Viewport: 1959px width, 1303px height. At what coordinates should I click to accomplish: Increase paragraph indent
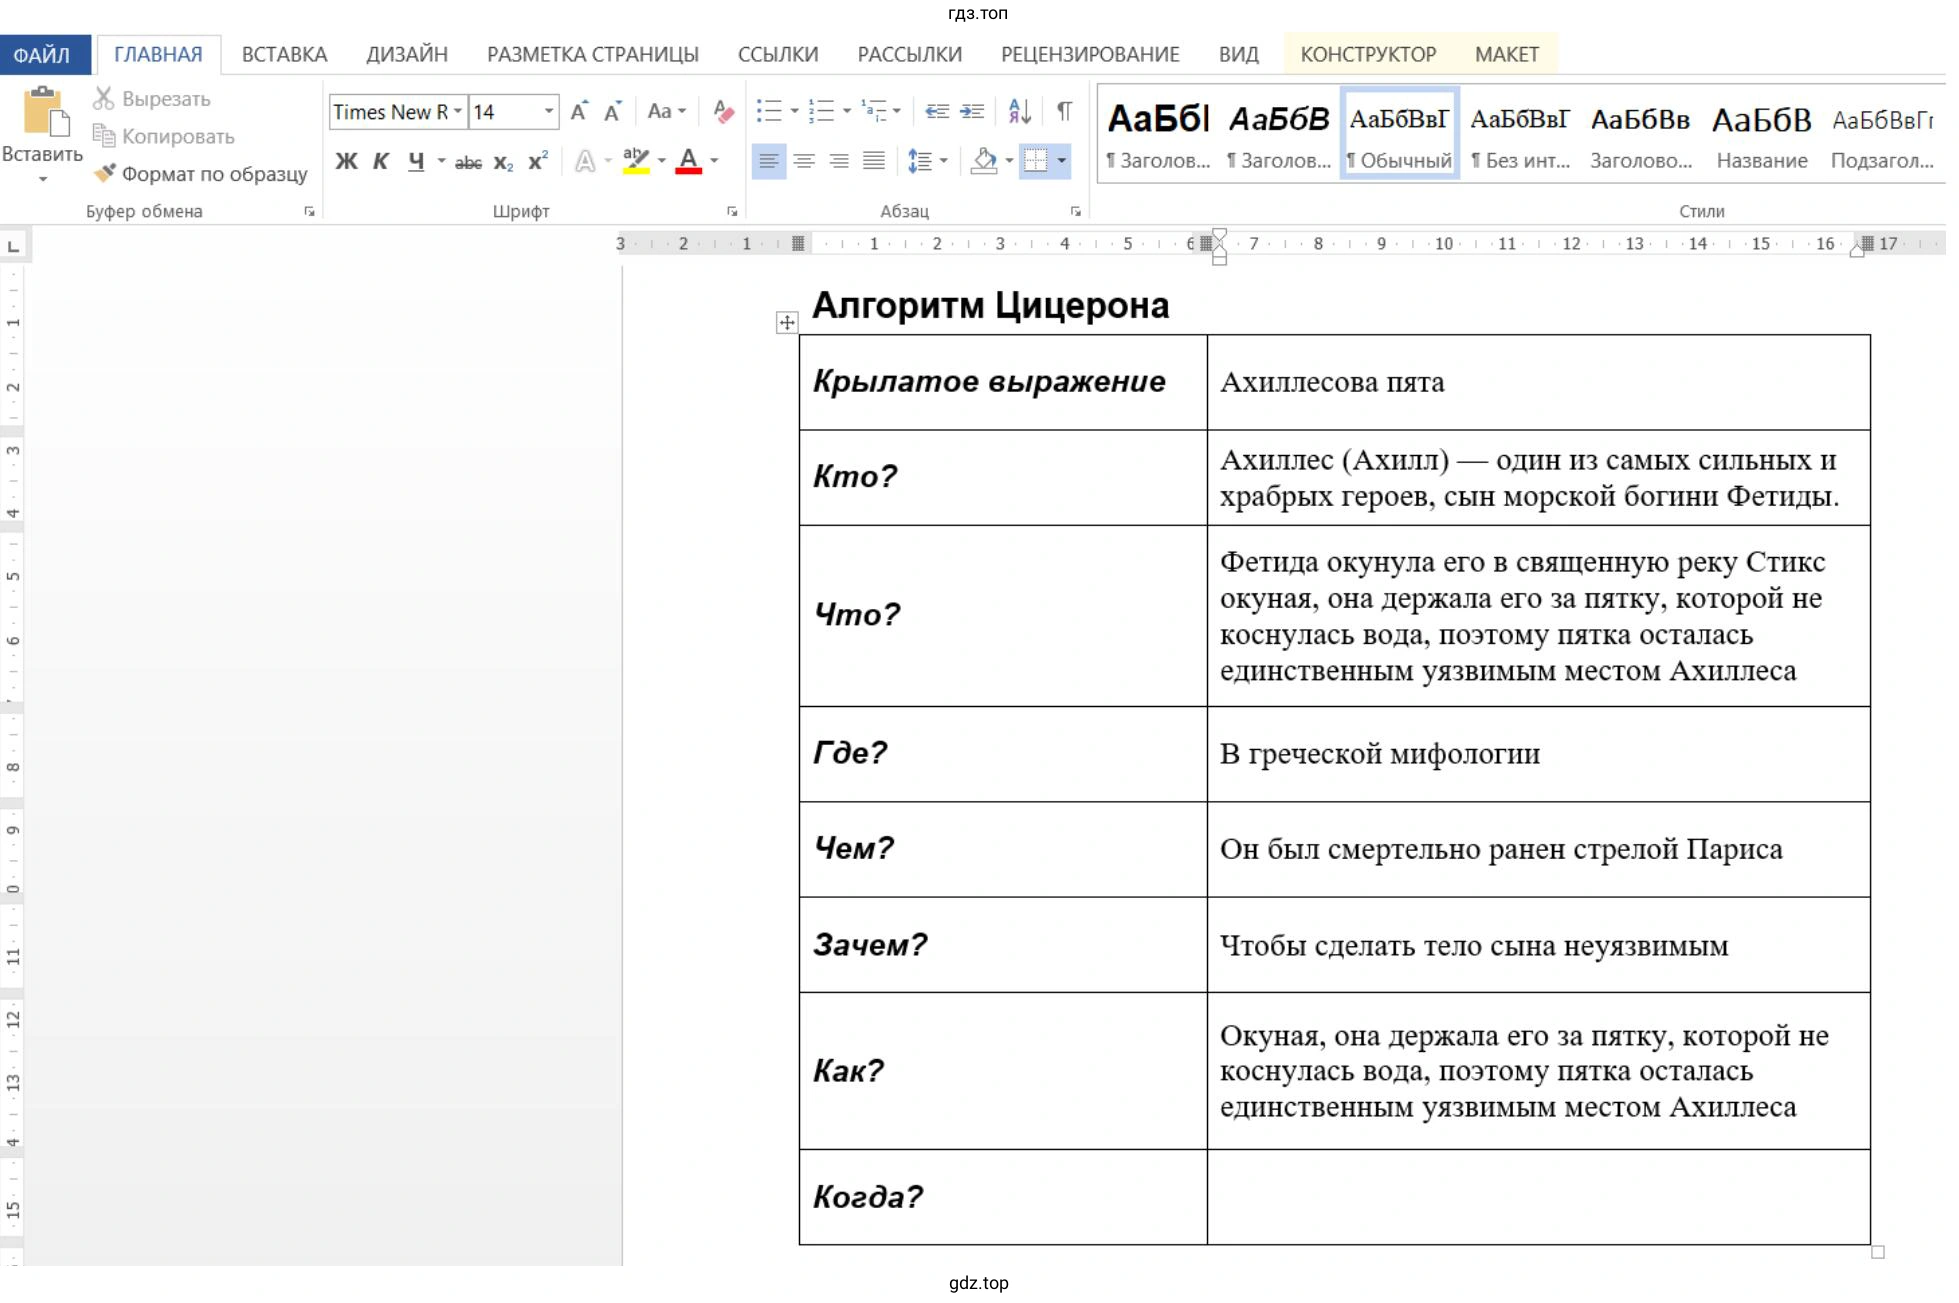pyautogui.click(x=971, y=111)
